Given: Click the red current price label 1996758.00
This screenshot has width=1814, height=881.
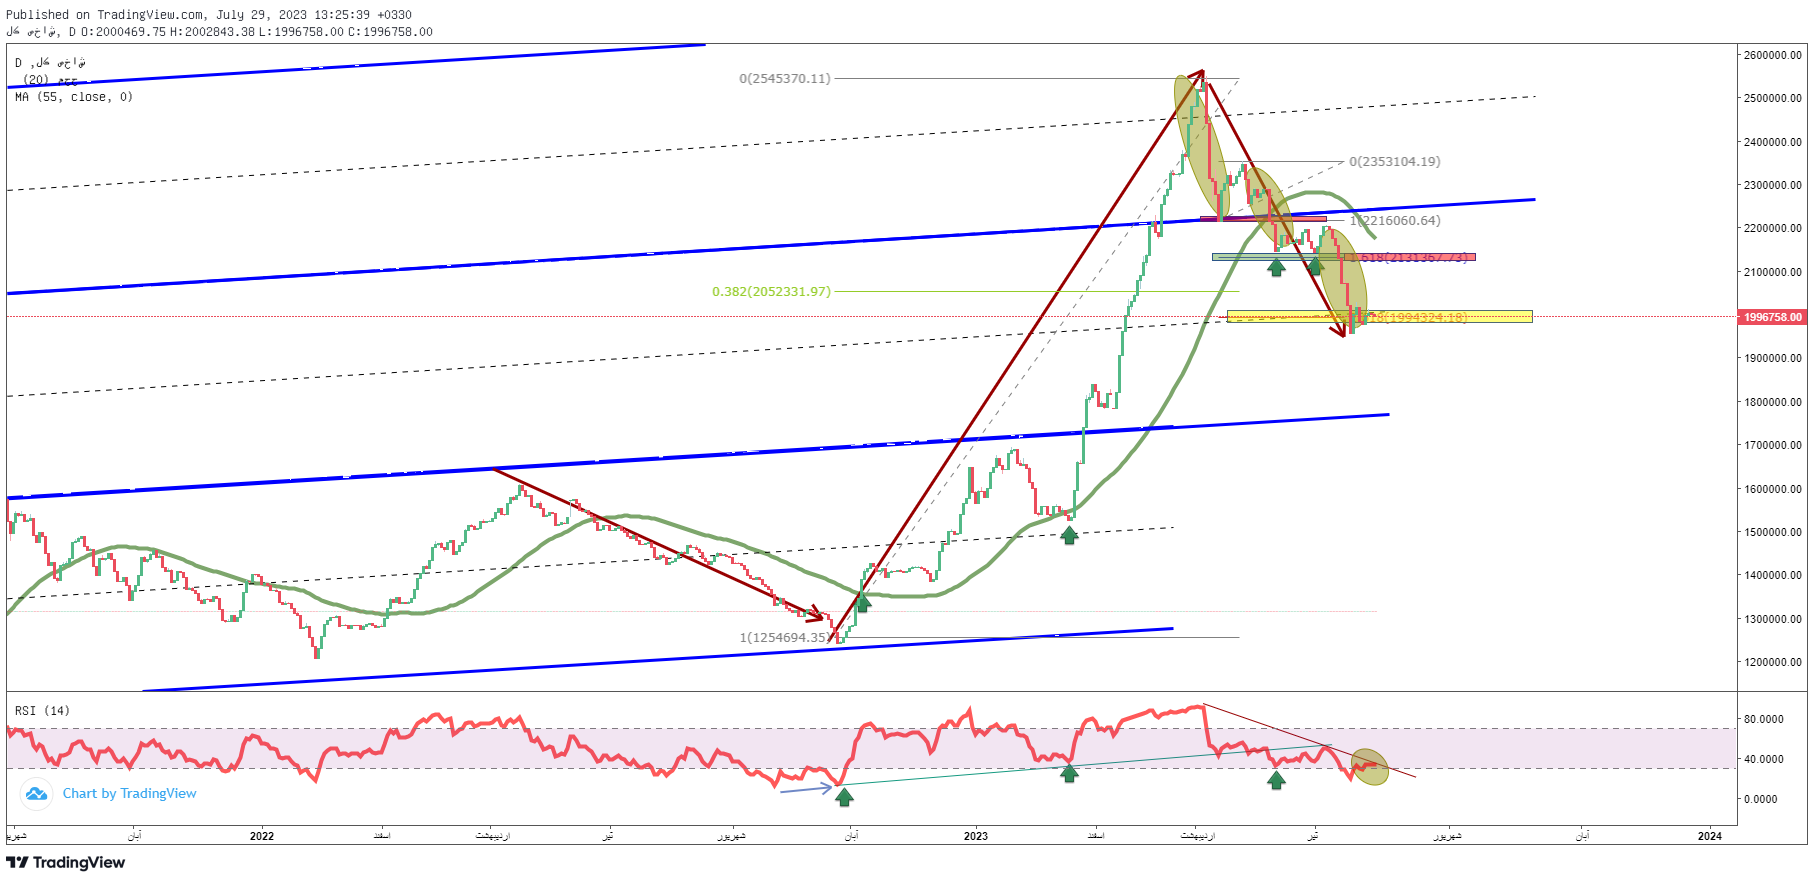Looking at the screenshot, I should coord(1772,317).
